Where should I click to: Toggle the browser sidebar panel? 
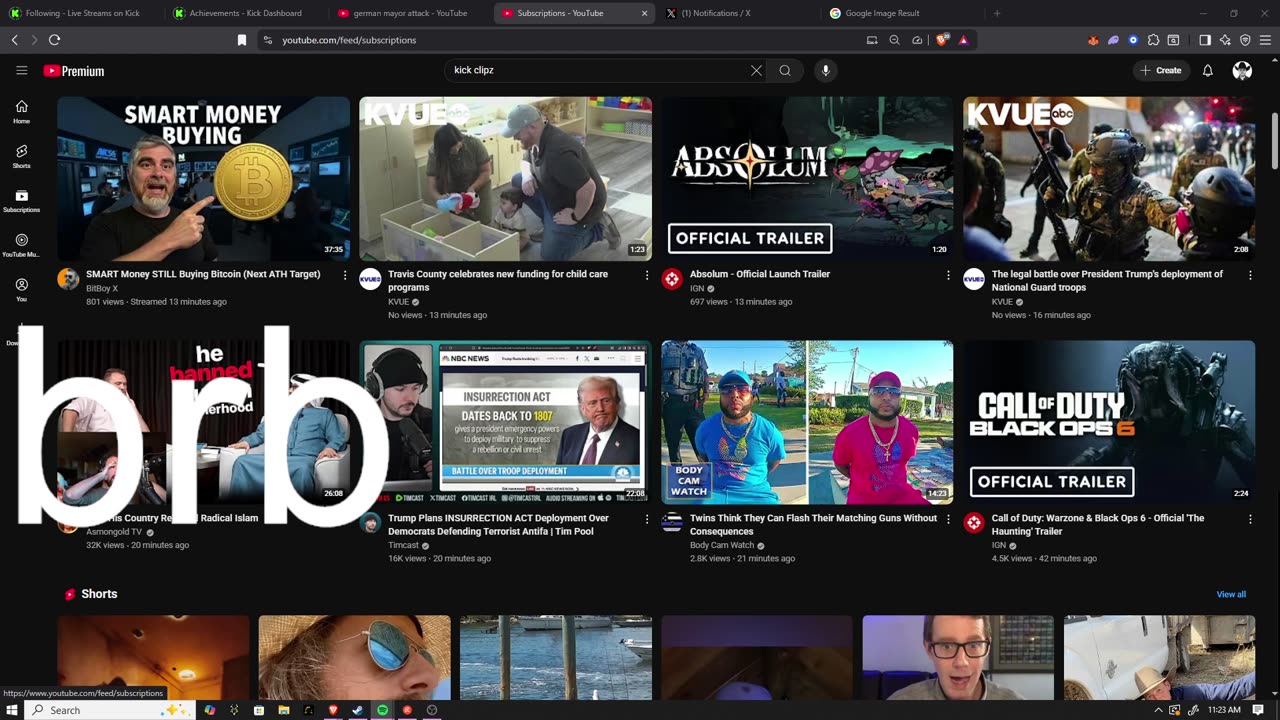pos(1205,40)
